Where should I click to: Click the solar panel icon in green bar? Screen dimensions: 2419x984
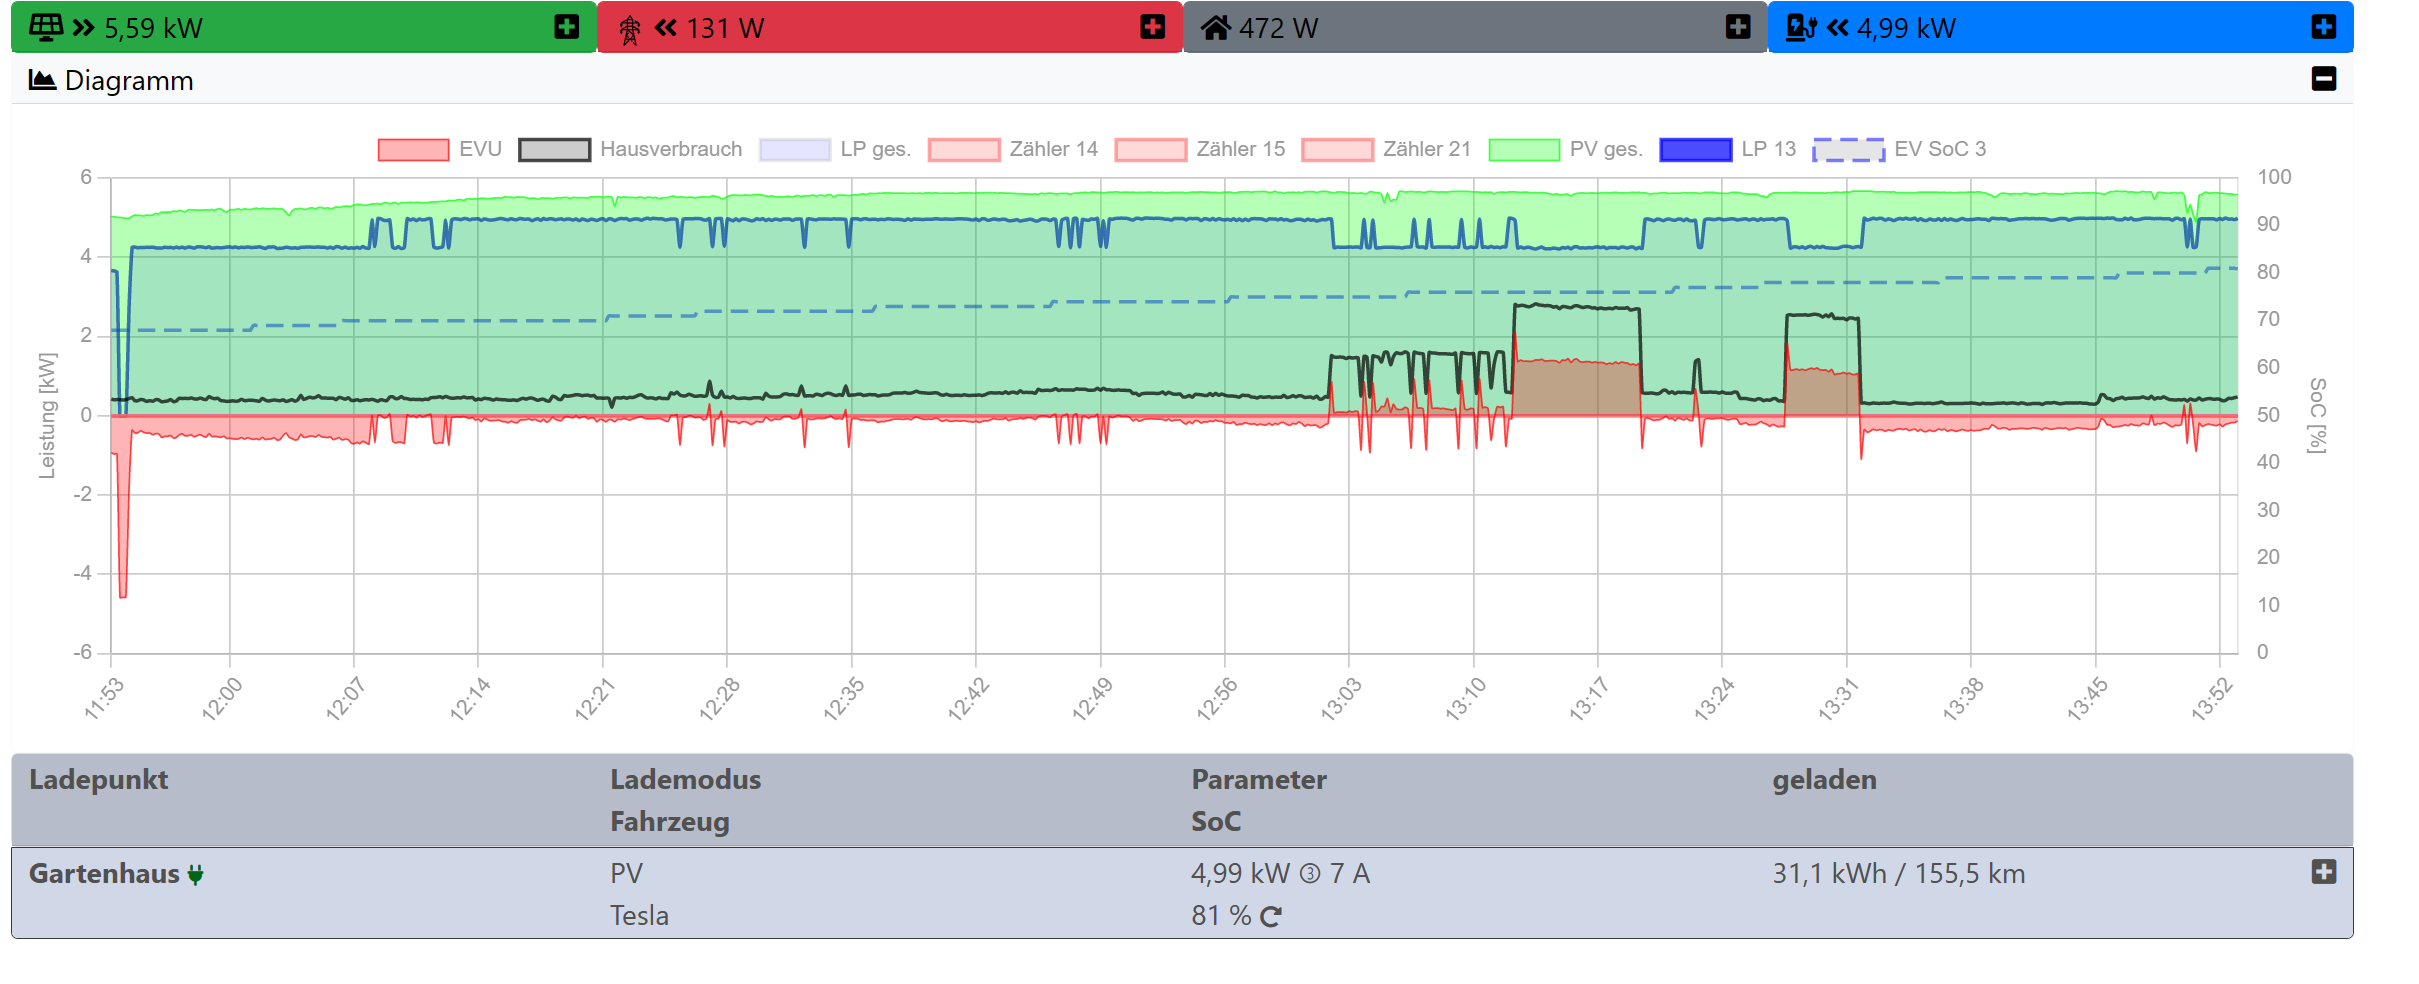tap(46, 27)
